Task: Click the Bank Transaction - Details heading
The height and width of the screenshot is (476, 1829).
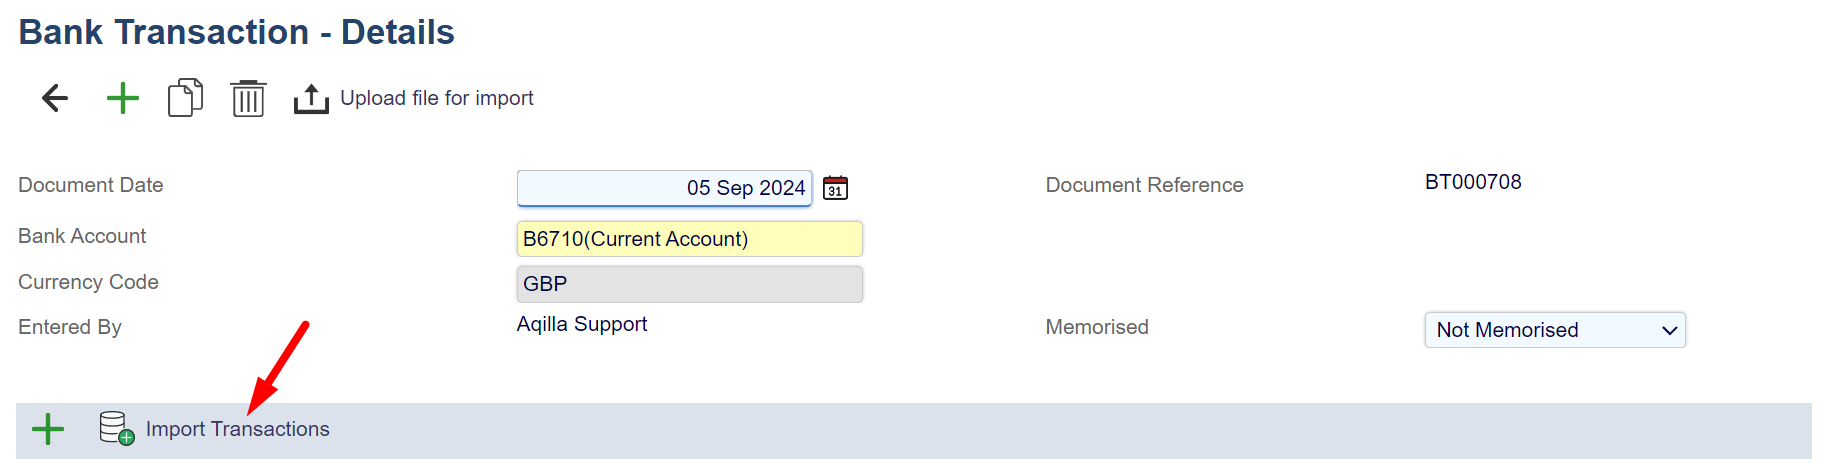Action: 237,32
